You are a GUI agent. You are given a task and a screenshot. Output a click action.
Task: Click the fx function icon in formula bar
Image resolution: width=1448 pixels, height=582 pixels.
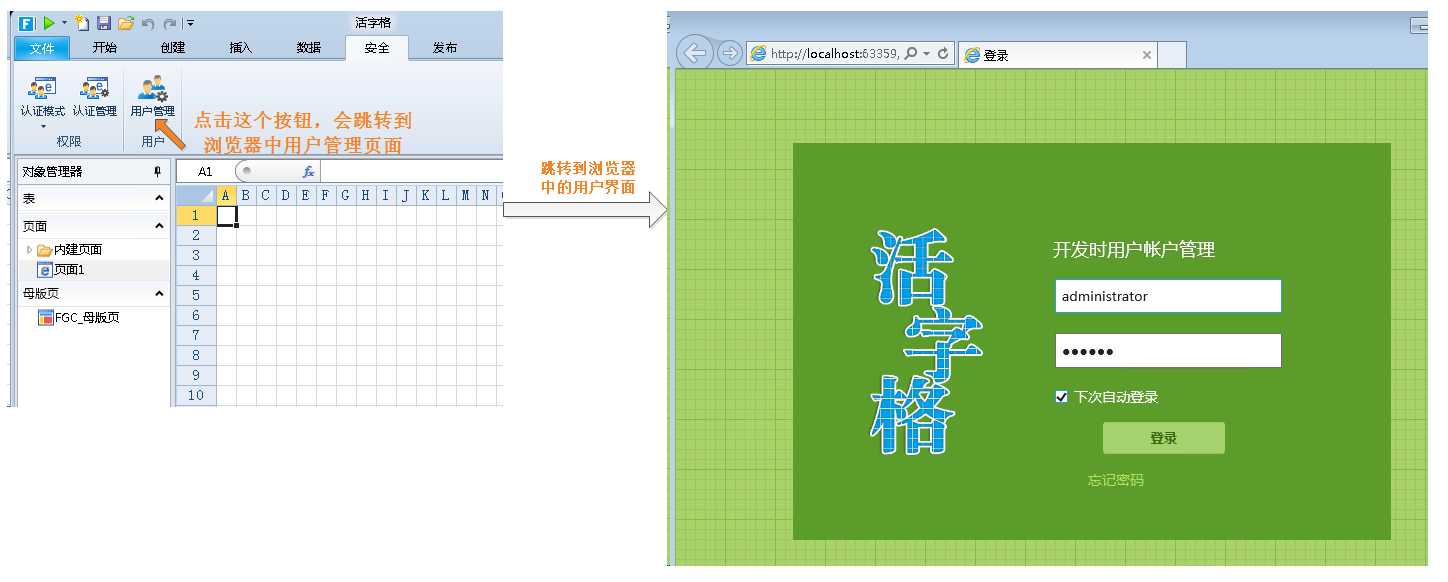[309, 172]
